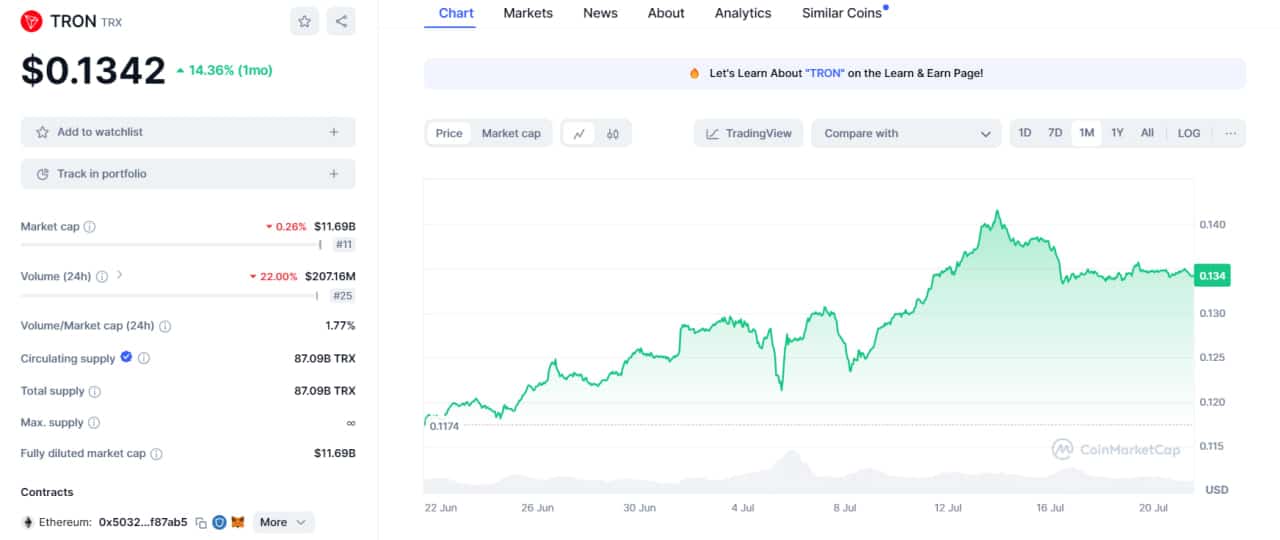Viewport: 1280px width, 540px height.
Task: Set chart range to 1Y
Action: click(1118, 133)
